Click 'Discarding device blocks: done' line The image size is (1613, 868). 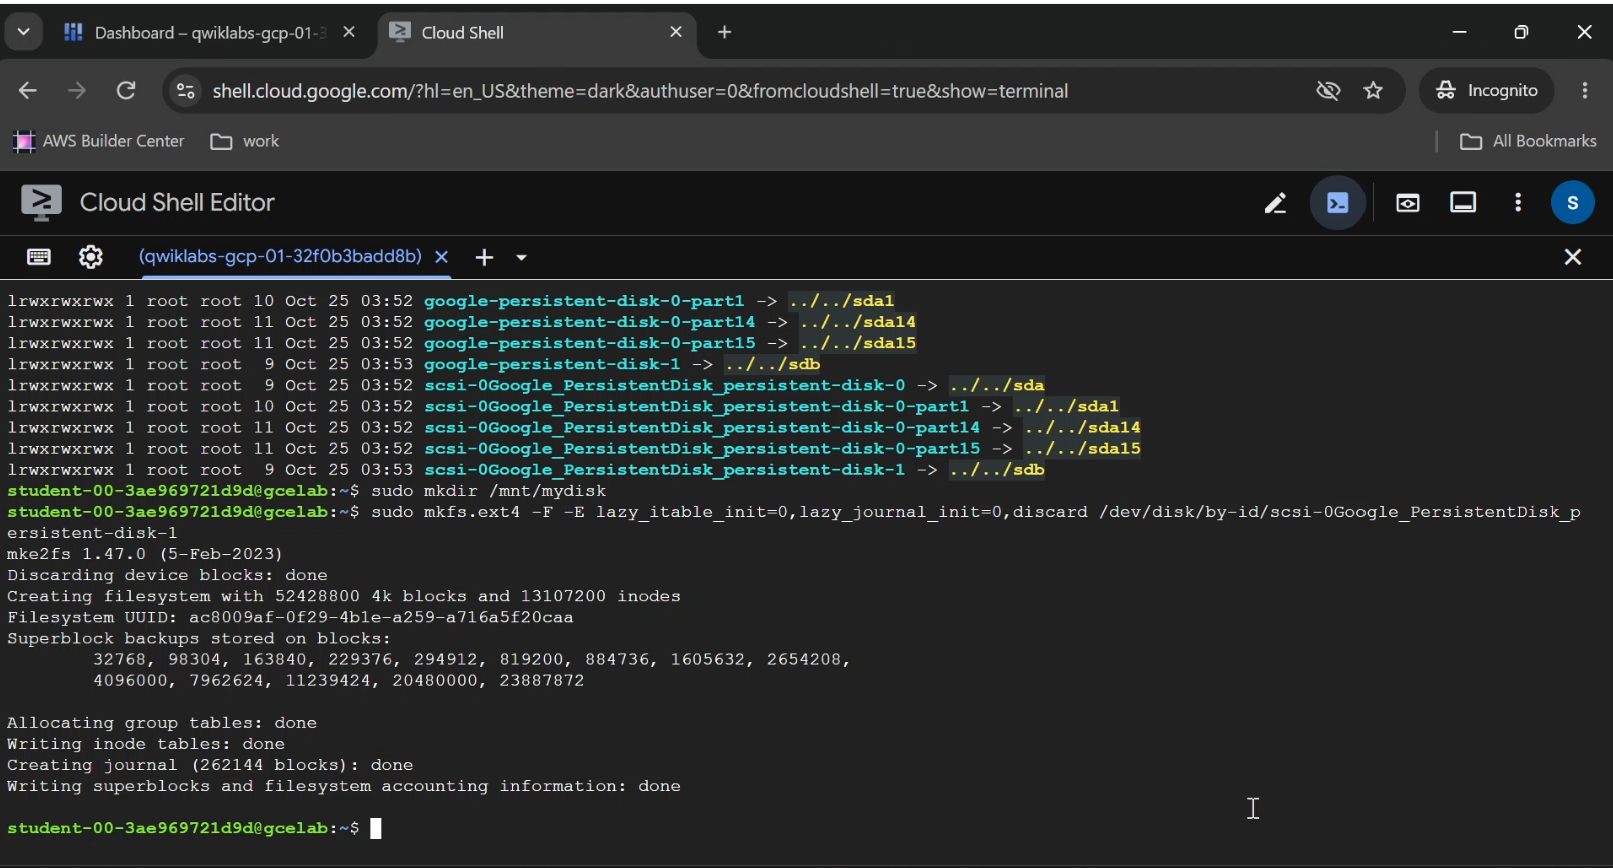[x=167, y=575]
